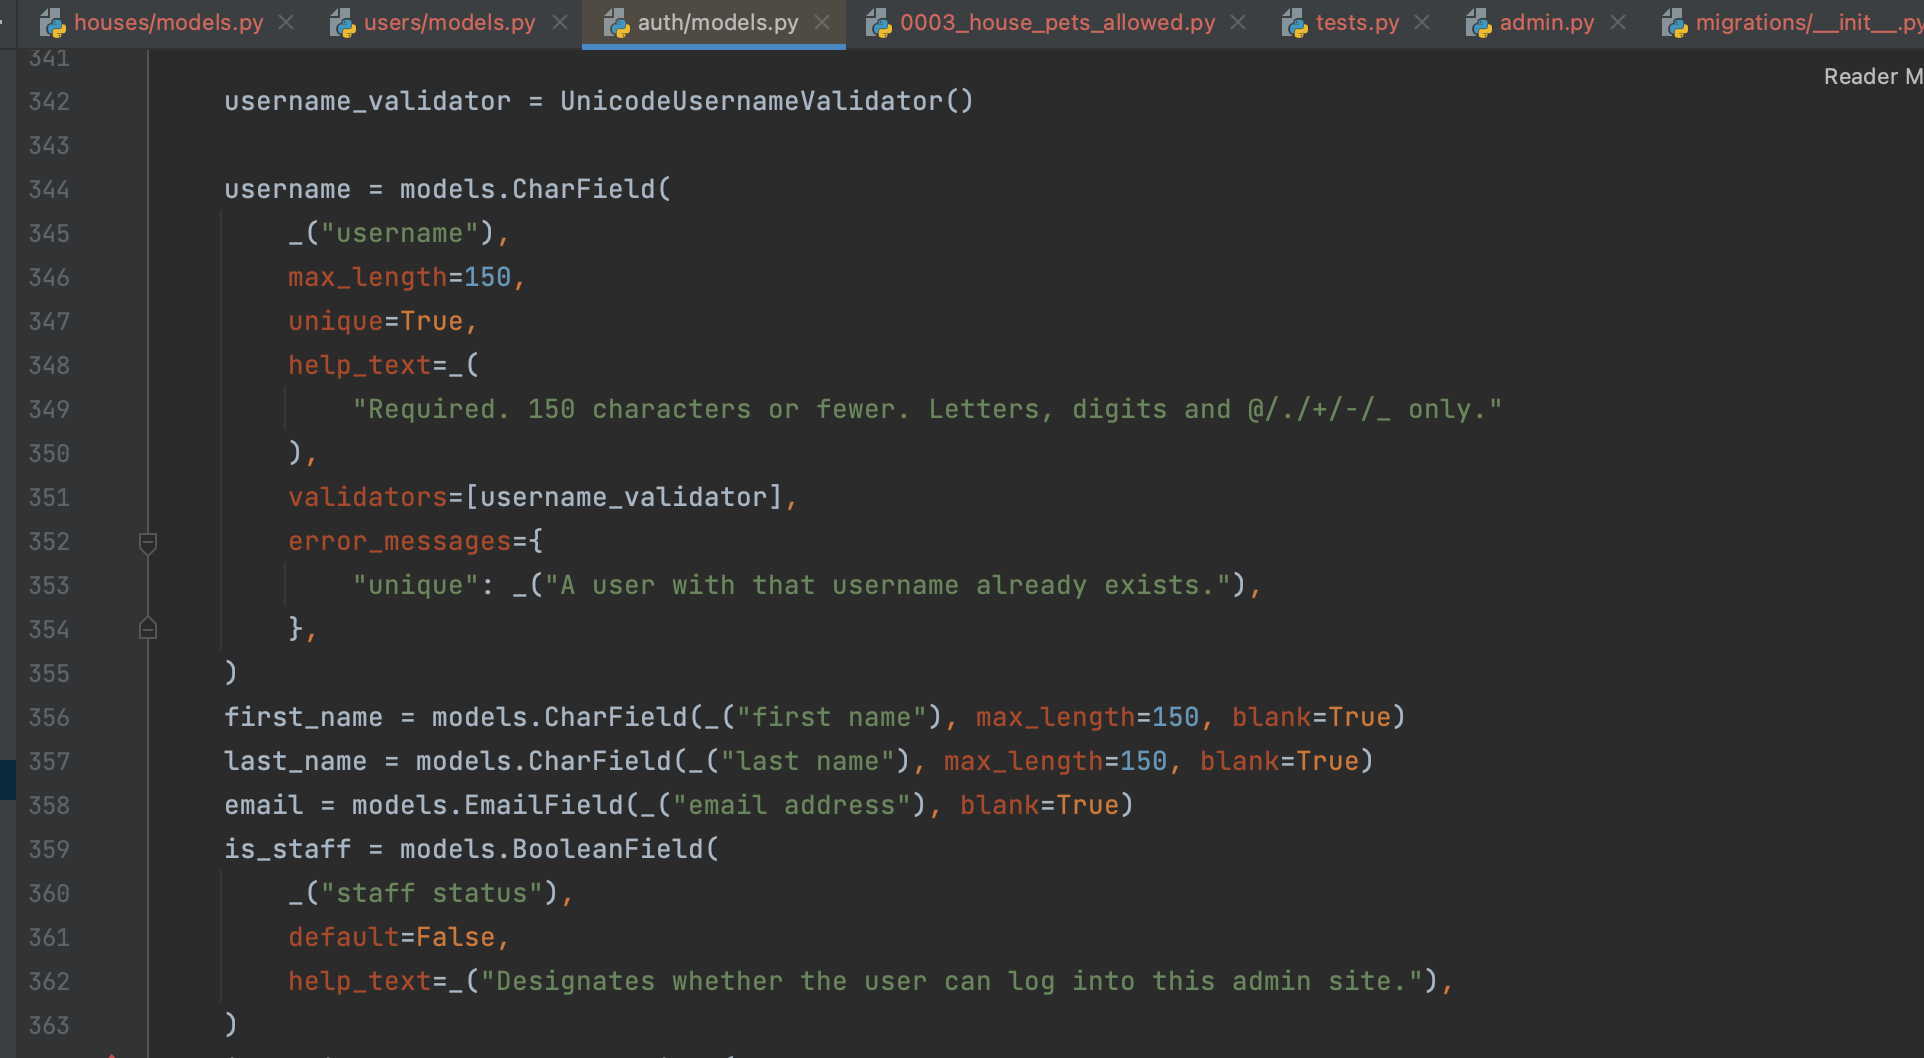Image resolution: width=1924 pixels, height=1058 pixels.
Task: Click the "last name" string on line 357
Action: pos(808,762)
